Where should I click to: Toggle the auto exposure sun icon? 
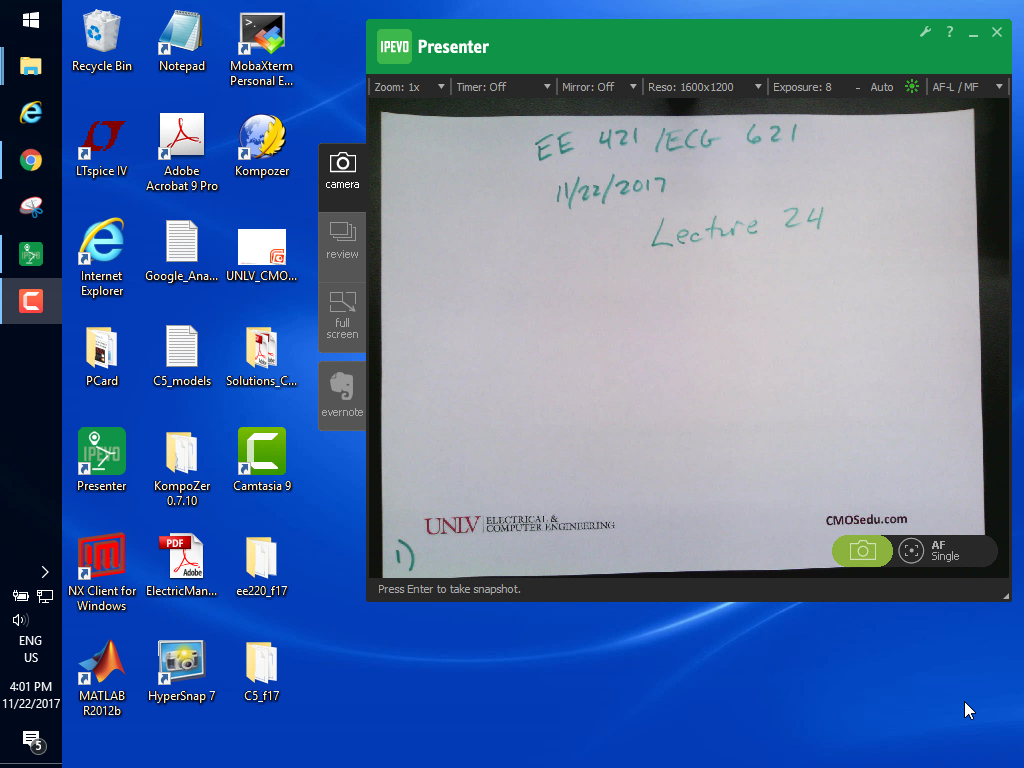click(912, 86)
